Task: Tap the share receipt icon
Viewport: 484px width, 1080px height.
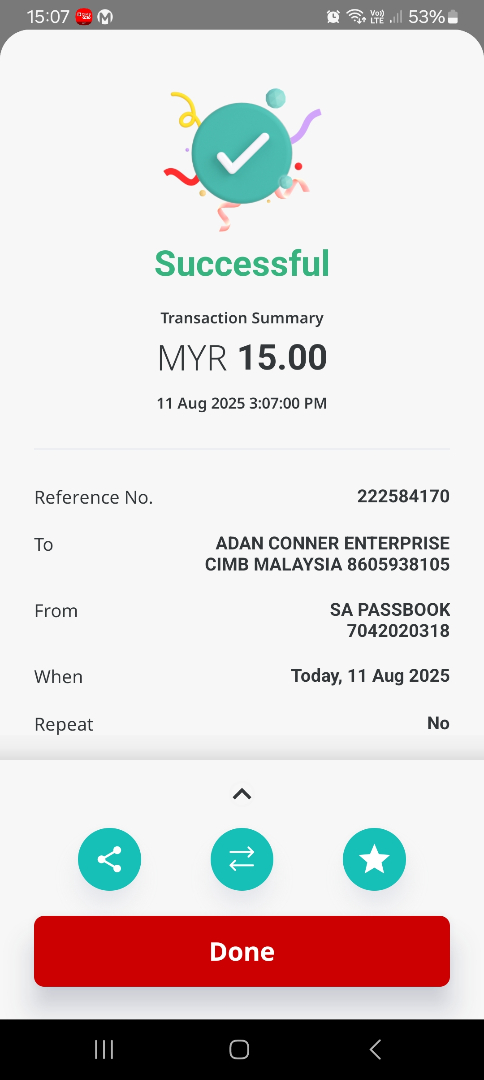Action: click(109, 859)
